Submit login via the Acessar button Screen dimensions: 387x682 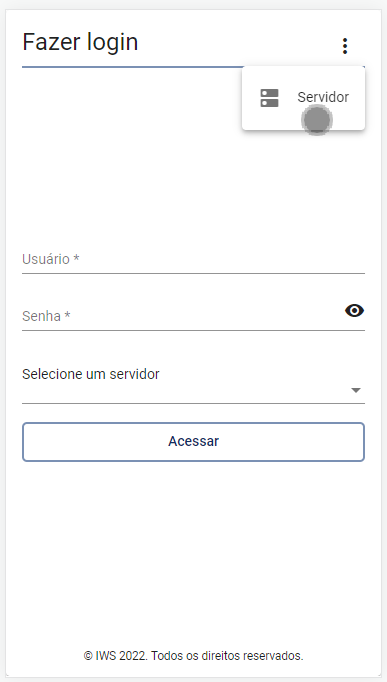tap(194, 441)
